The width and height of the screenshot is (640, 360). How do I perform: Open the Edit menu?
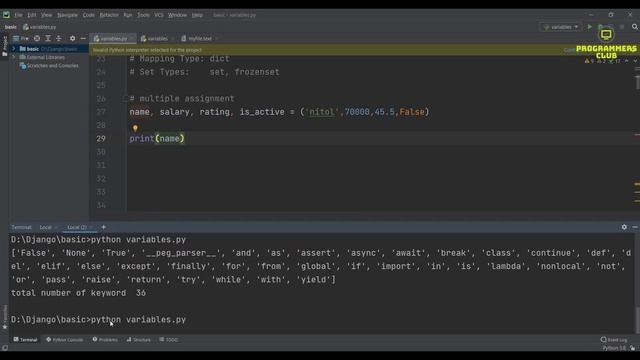click(32, 15)
